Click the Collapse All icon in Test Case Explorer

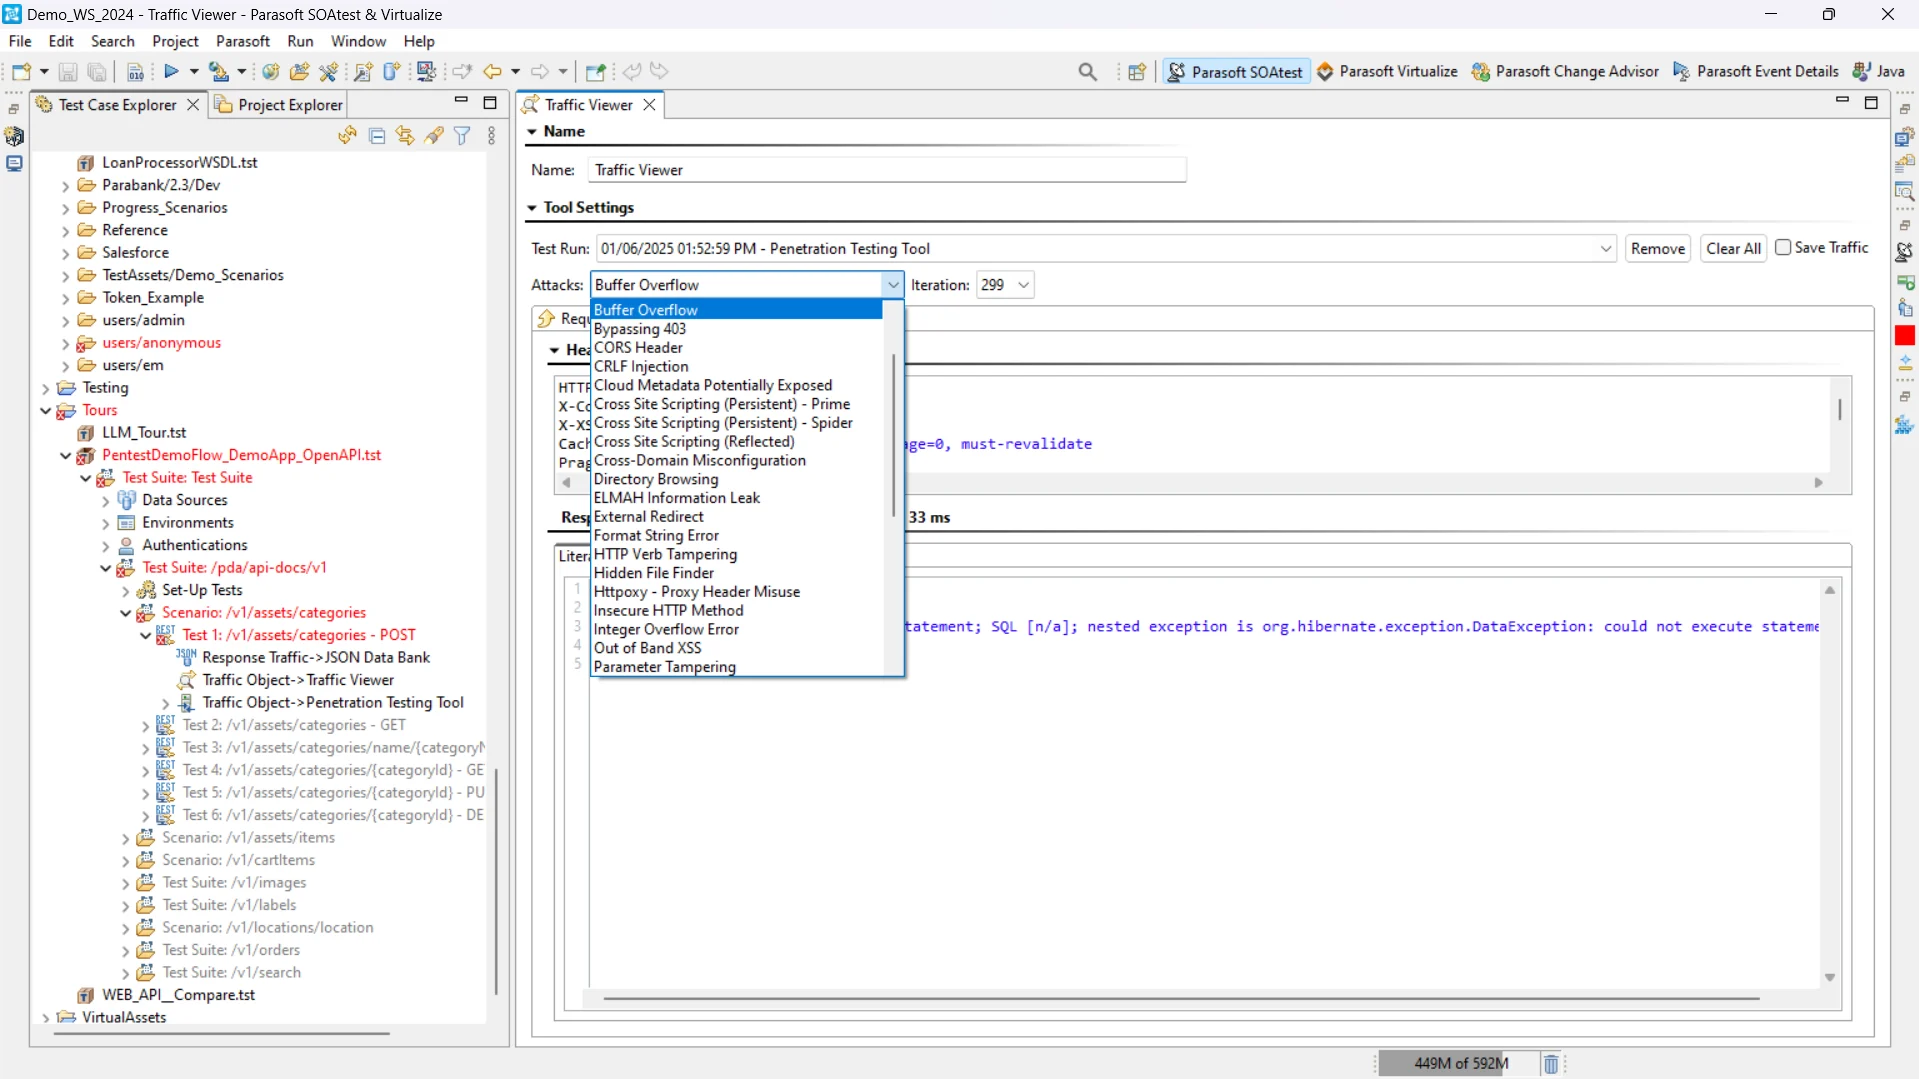(377, 136)
